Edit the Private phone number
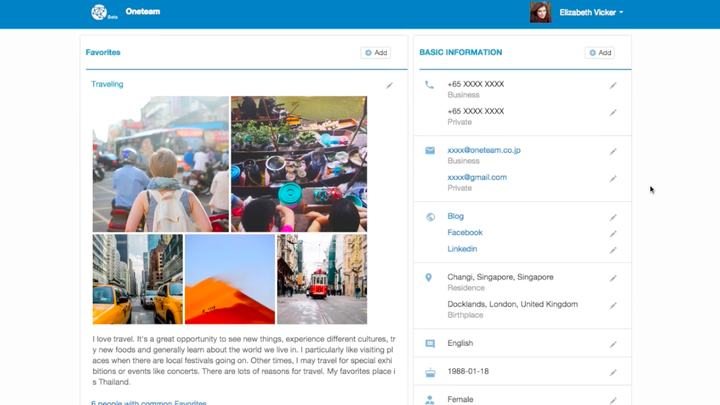The height and width of the screenshot is (405, 720). pyautogui.click(x=613, y=112)
